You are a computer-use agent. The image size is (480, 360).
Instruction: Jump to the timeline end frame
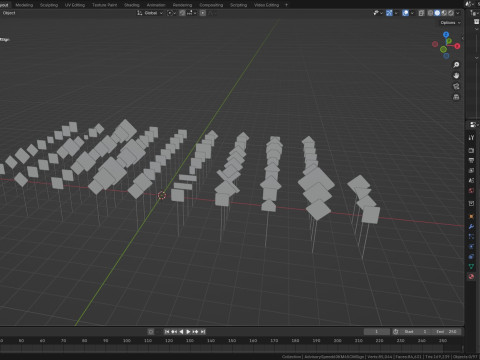click(203, 332)
